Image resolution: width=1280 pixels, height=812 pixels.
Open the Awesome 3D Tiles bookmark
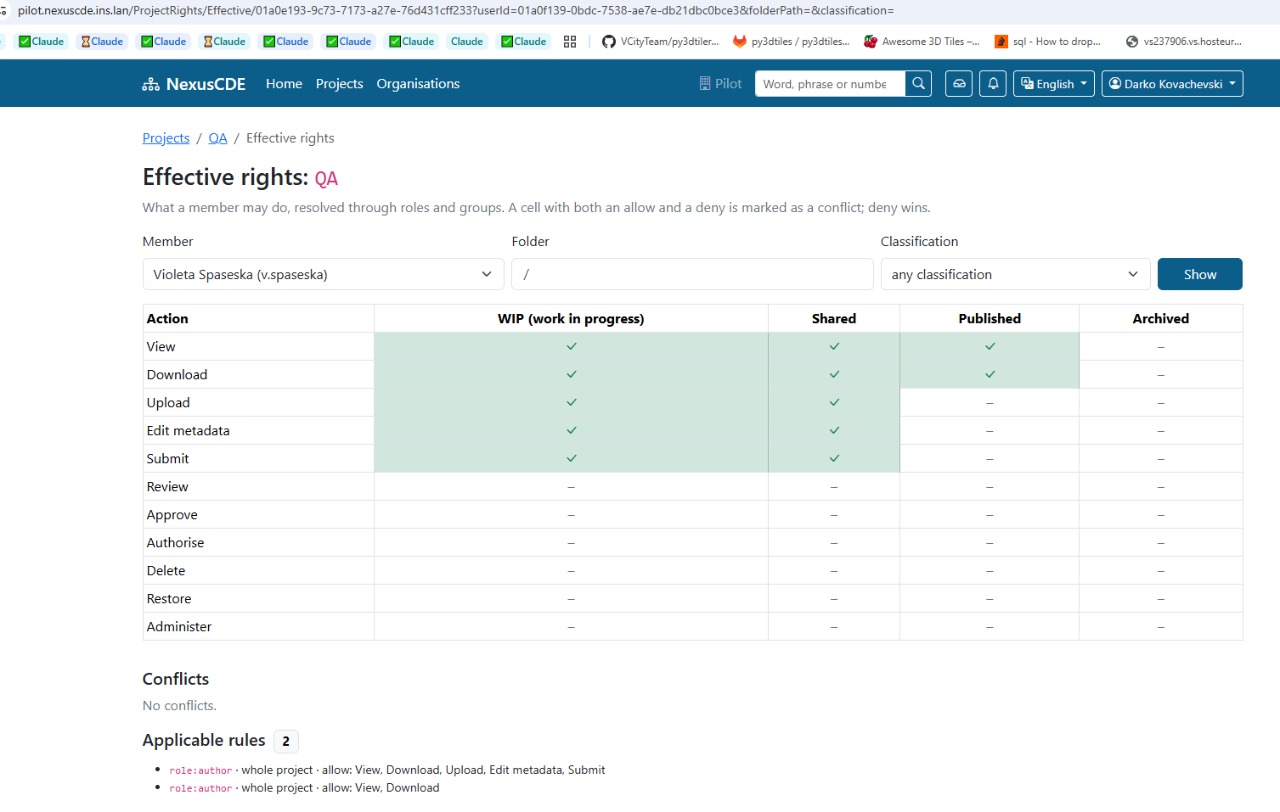922,42
